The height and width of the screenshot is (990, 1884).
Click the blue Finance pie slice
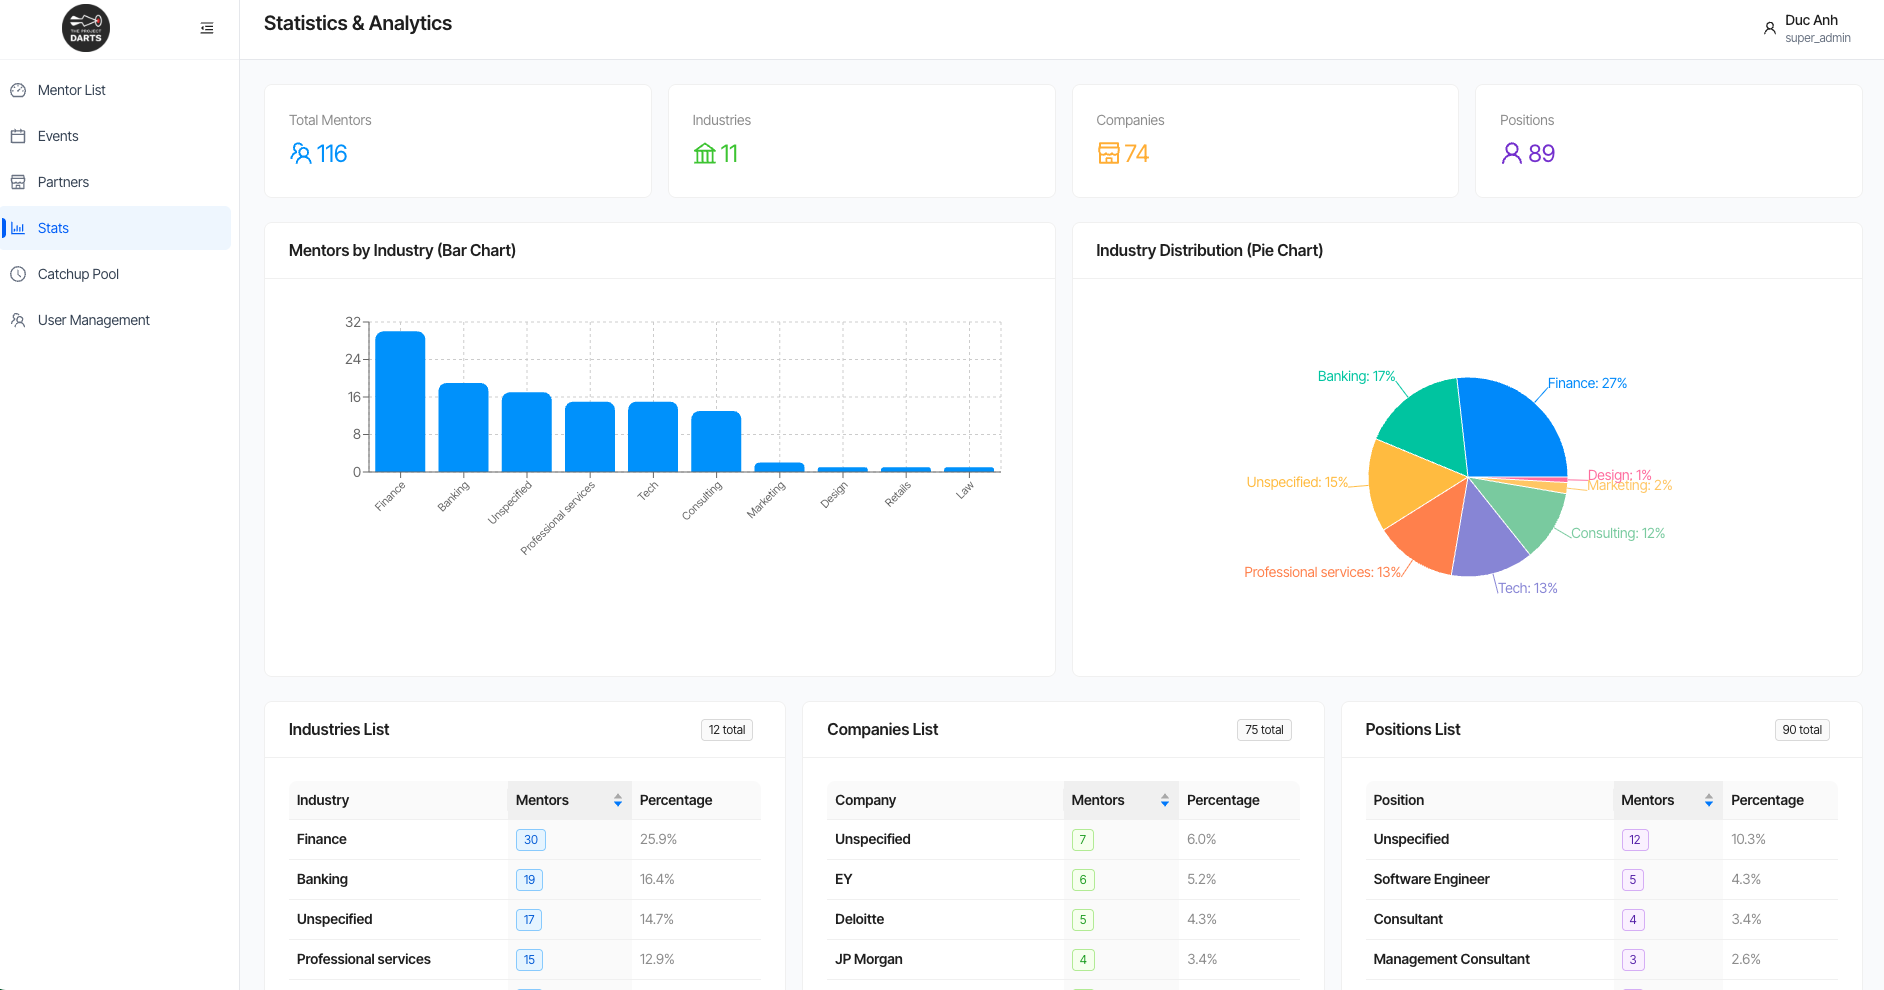click(x=1510, y=425)
